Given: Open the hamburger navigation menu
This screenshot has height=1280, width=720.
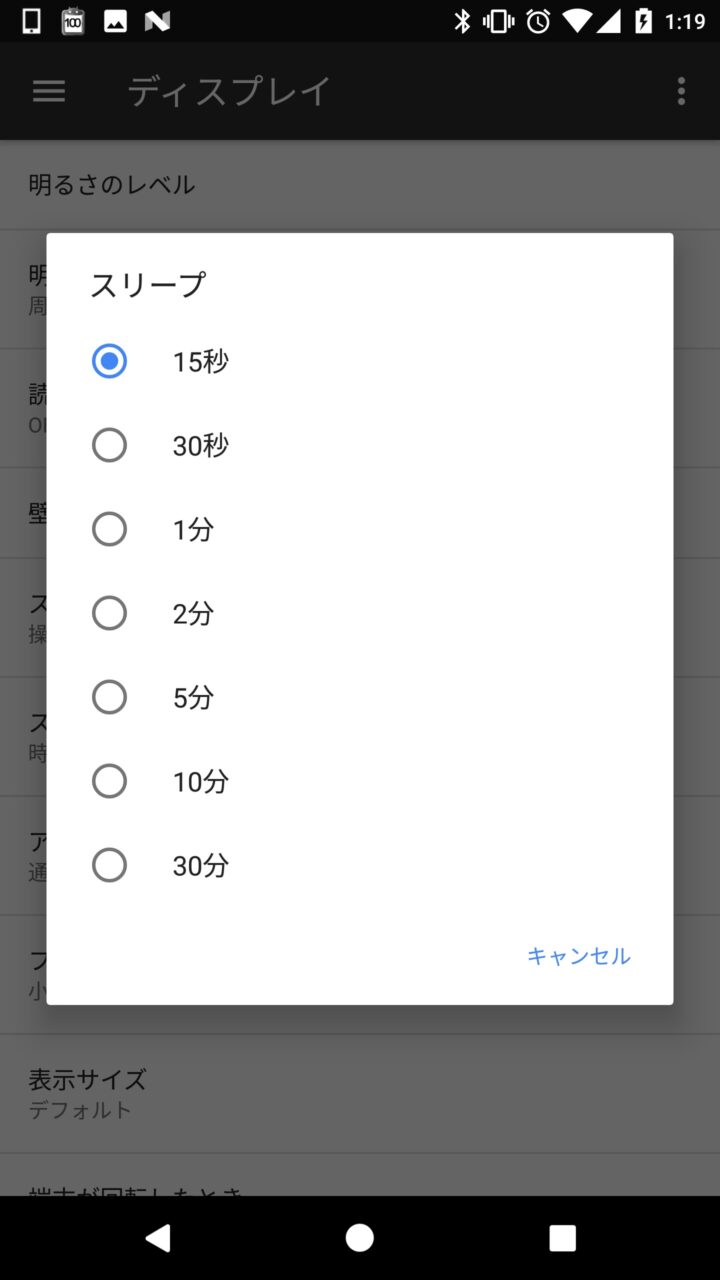Looking at the screenshot, I should point(49,92).
